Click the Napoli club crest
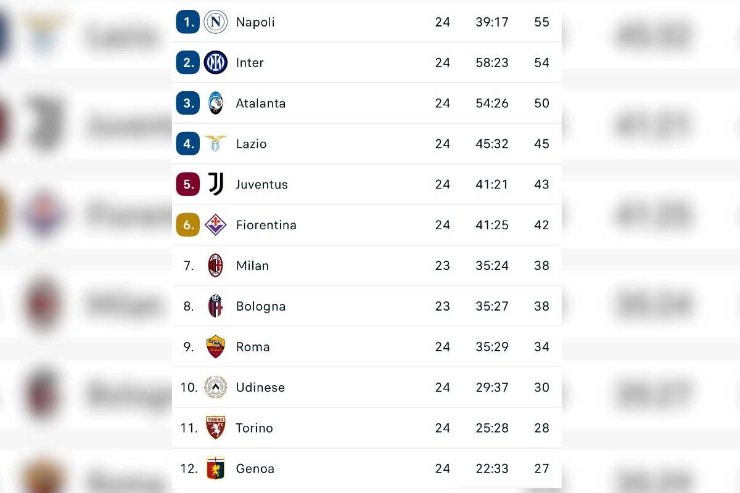The image size is (740, 493). [x=216, y=22]
